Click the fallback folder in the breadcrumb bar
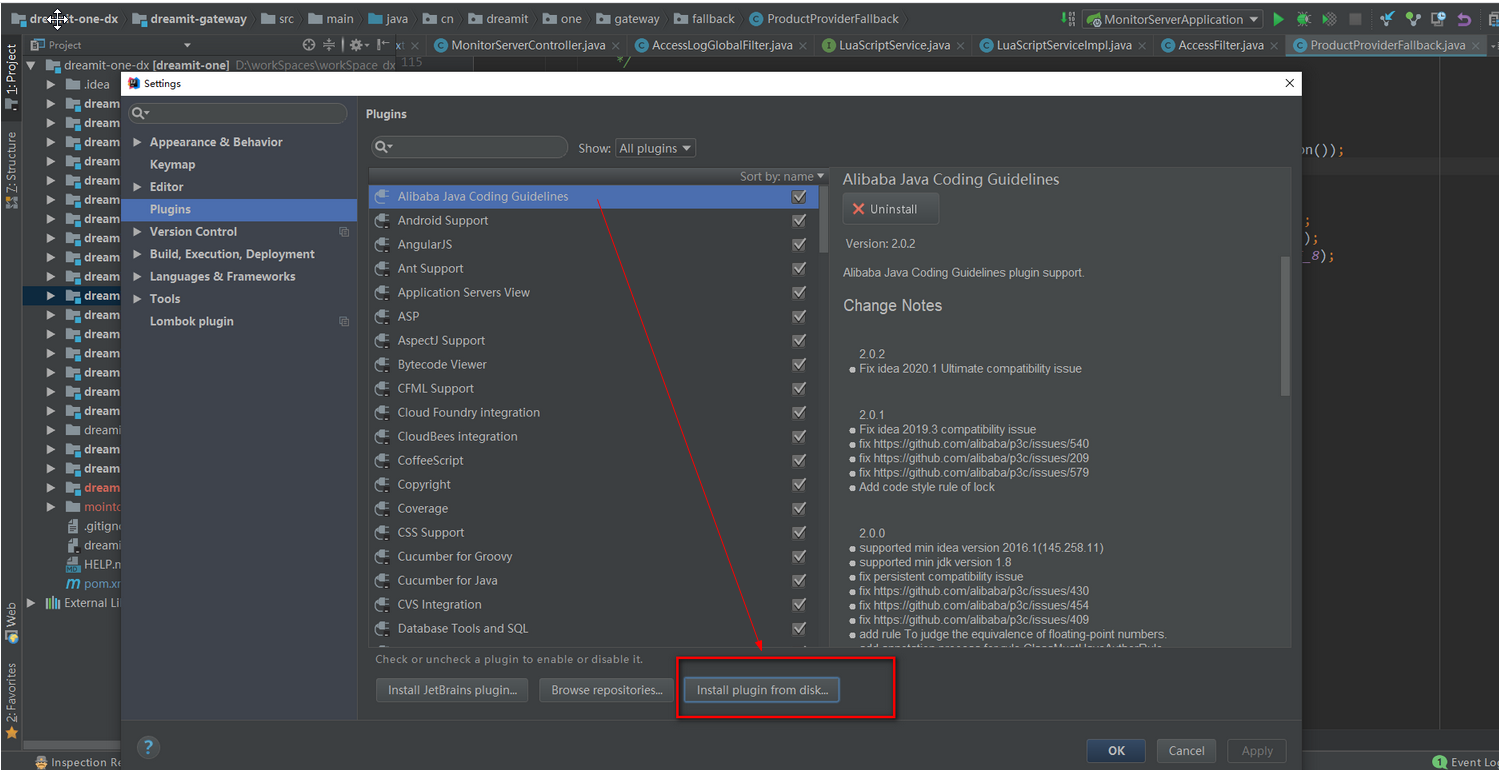Image resolution: width=1499 pixels, height=770 pixels. 705,19
